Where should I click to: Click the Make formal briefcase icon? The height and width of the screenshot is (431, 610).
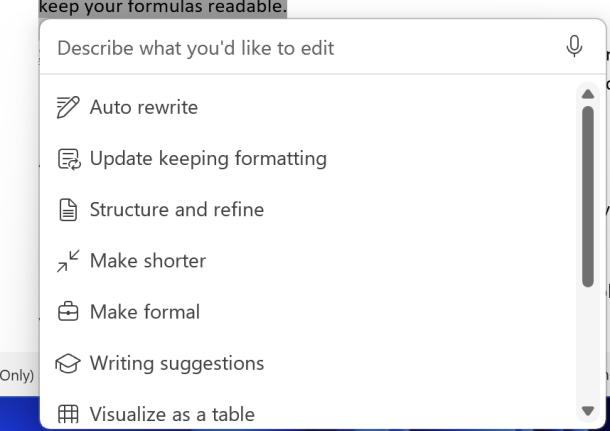pyautogui.click(x=68, y=312)
